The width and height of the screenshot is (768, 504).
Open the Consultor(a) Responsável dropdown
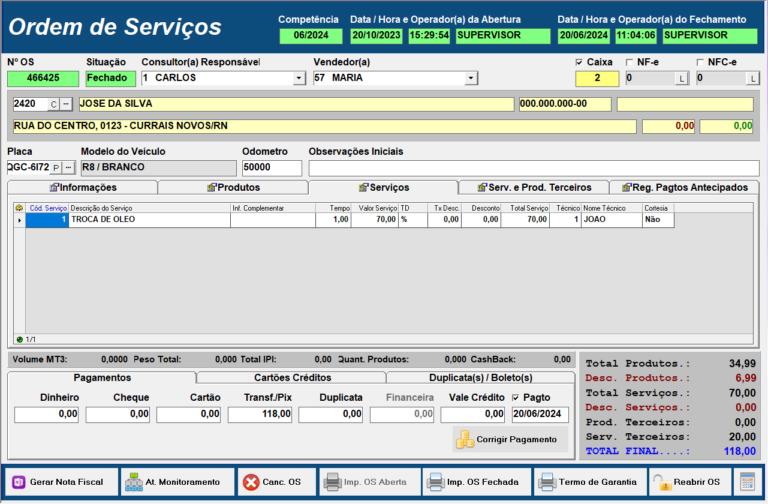pos(299,78)
